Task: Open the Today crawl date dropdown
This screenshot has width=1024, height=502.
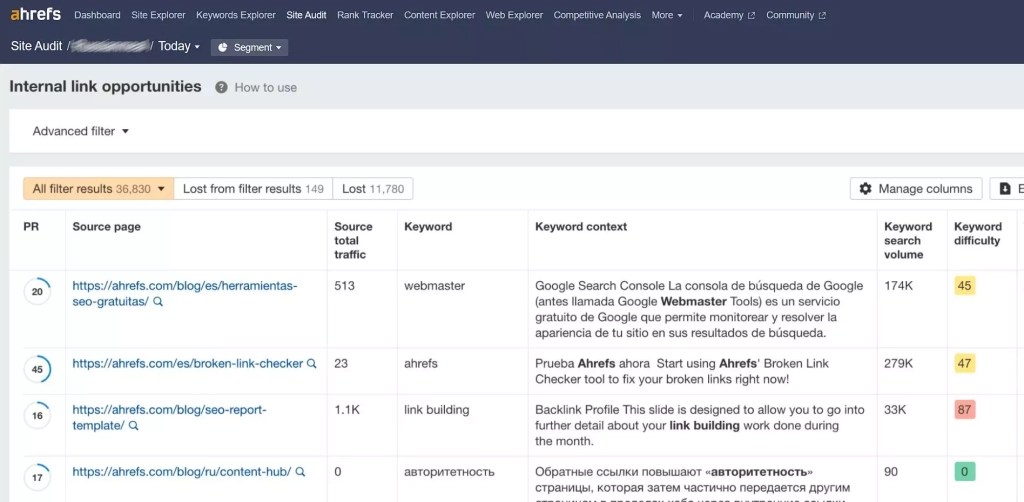Action: pos(179,46)
